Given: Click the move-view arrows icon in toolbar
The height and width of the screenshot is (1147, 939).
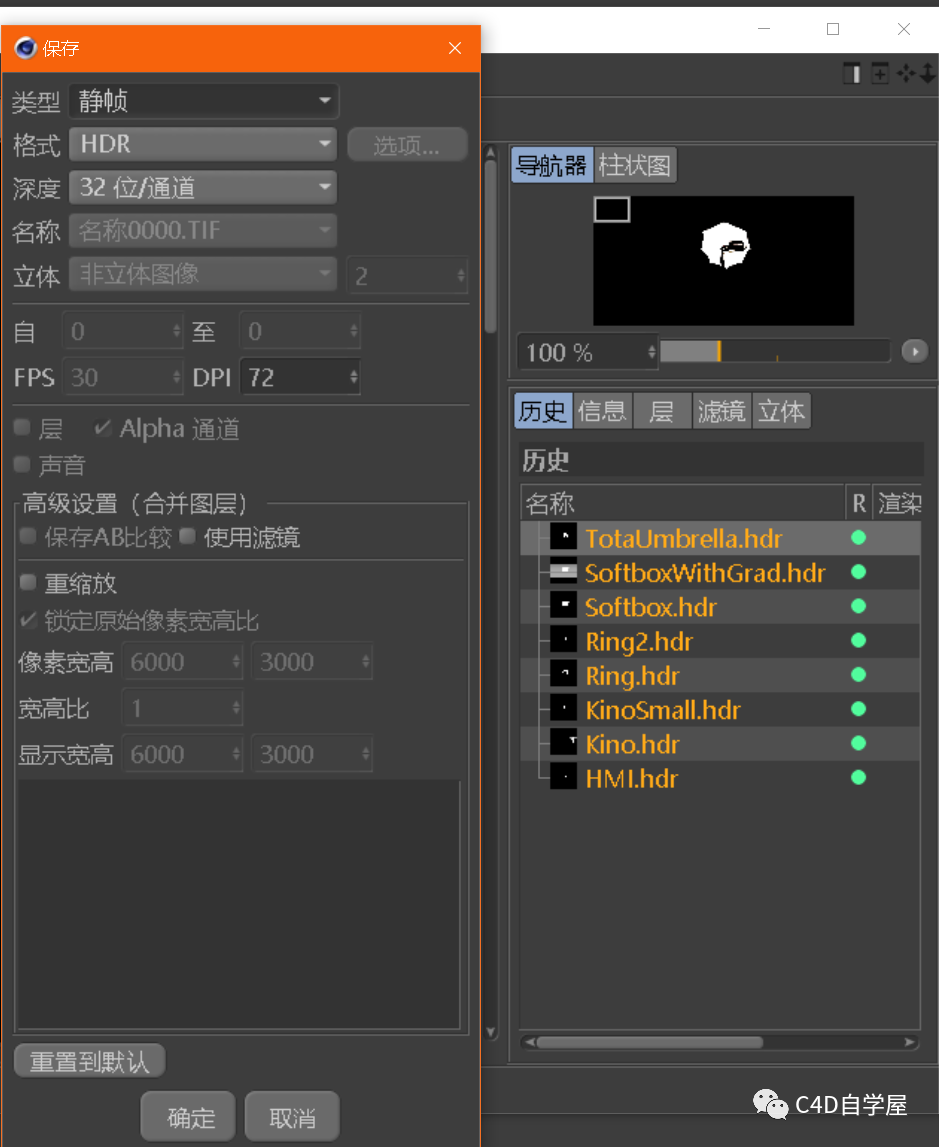Looking at the screenshot, I should coord(906,73).
